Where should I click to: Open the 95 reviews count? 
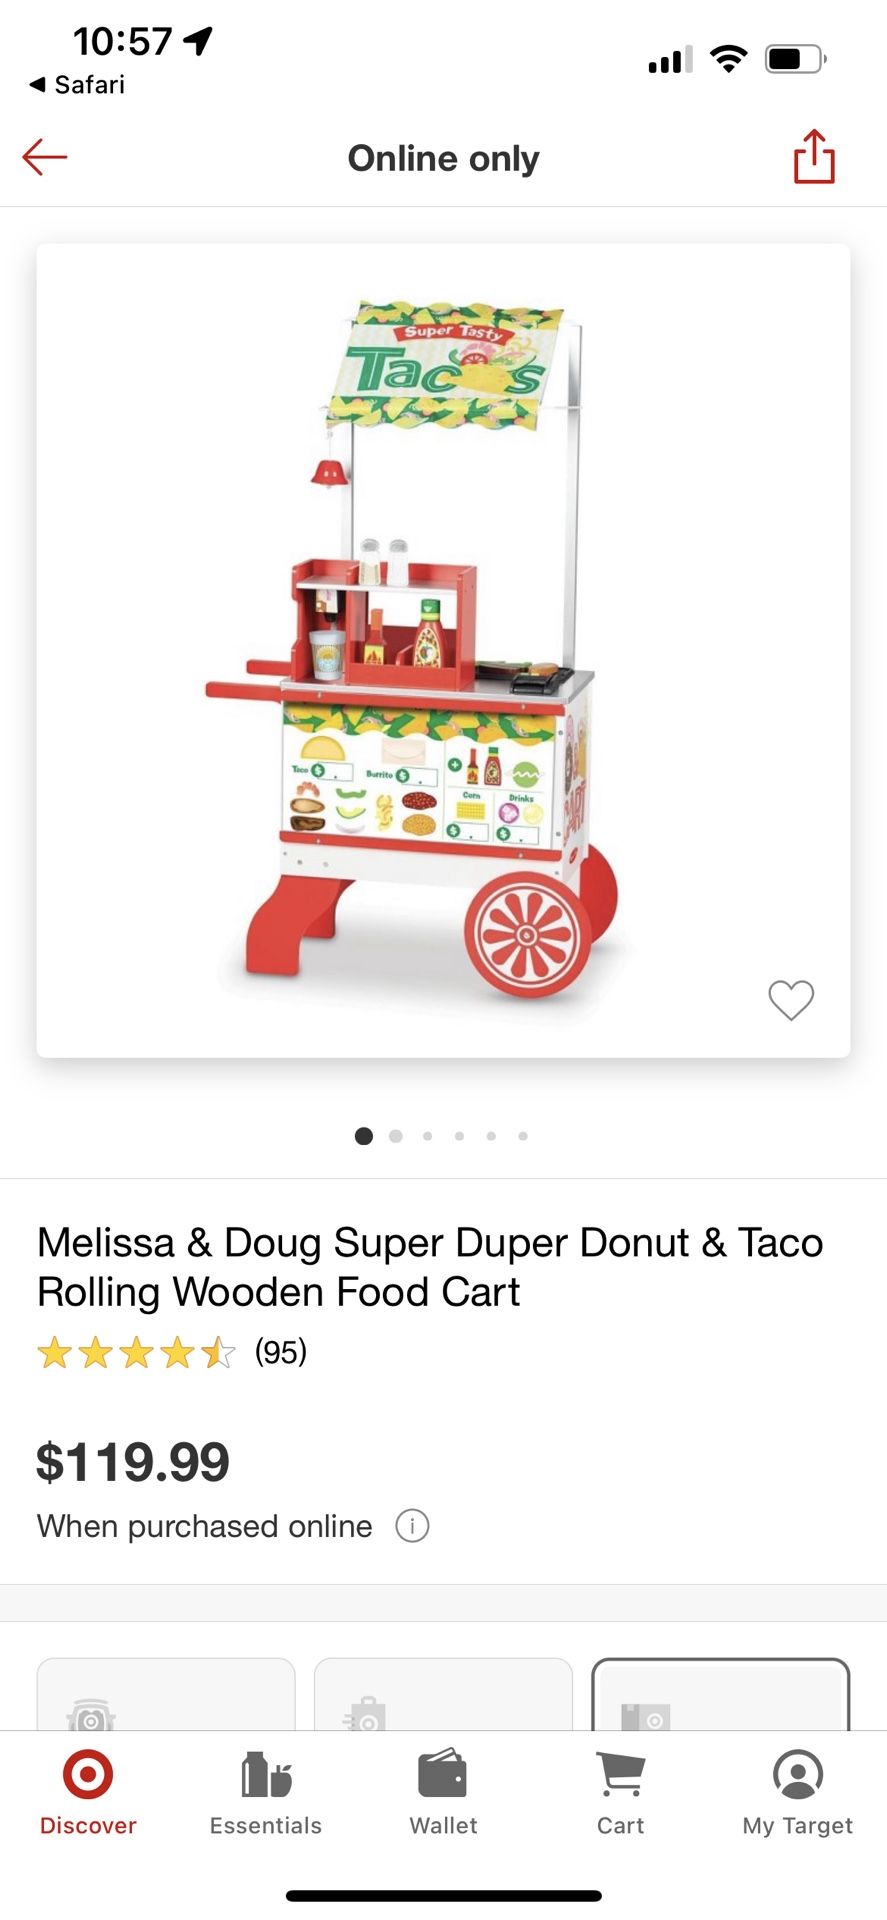coord(280,1352)
